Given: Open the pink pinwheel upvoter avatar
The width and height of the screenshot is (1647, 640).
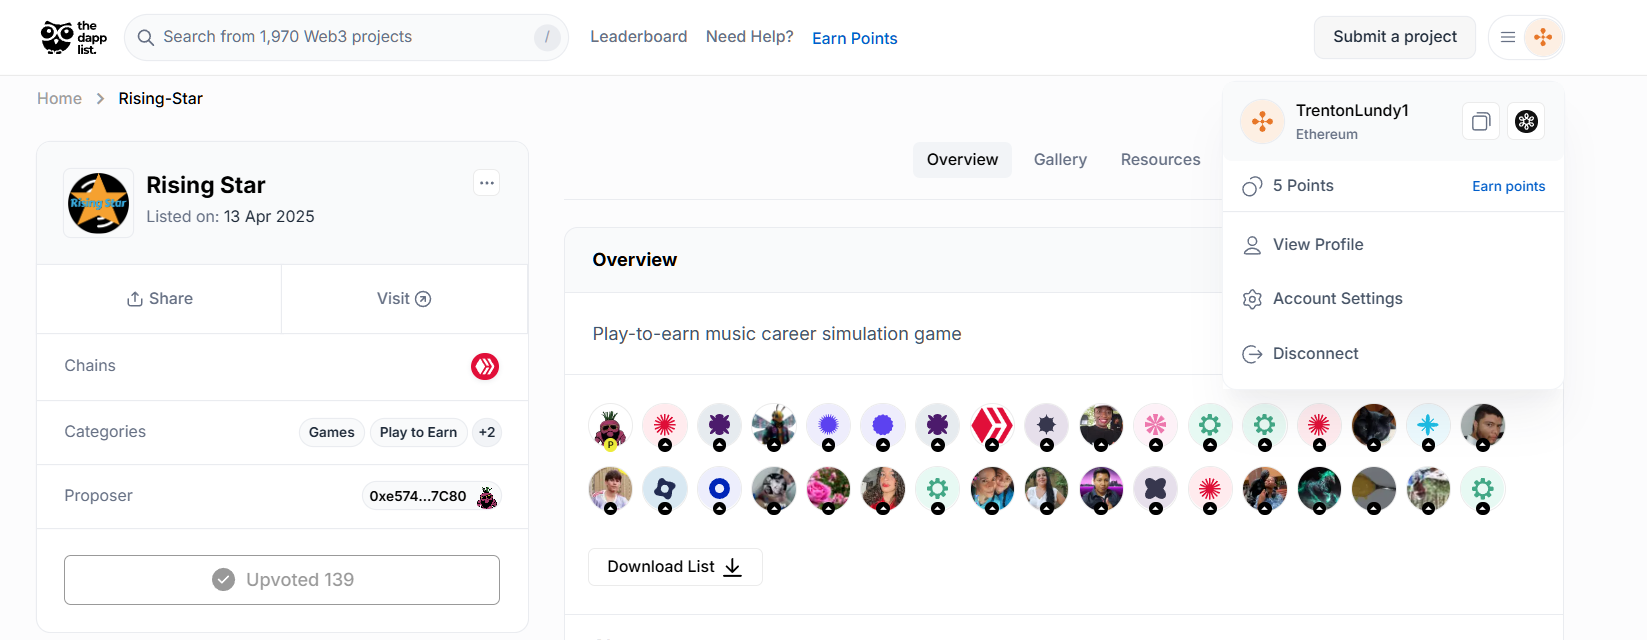Looking at the screenshot, I should tap(1155, 426).
